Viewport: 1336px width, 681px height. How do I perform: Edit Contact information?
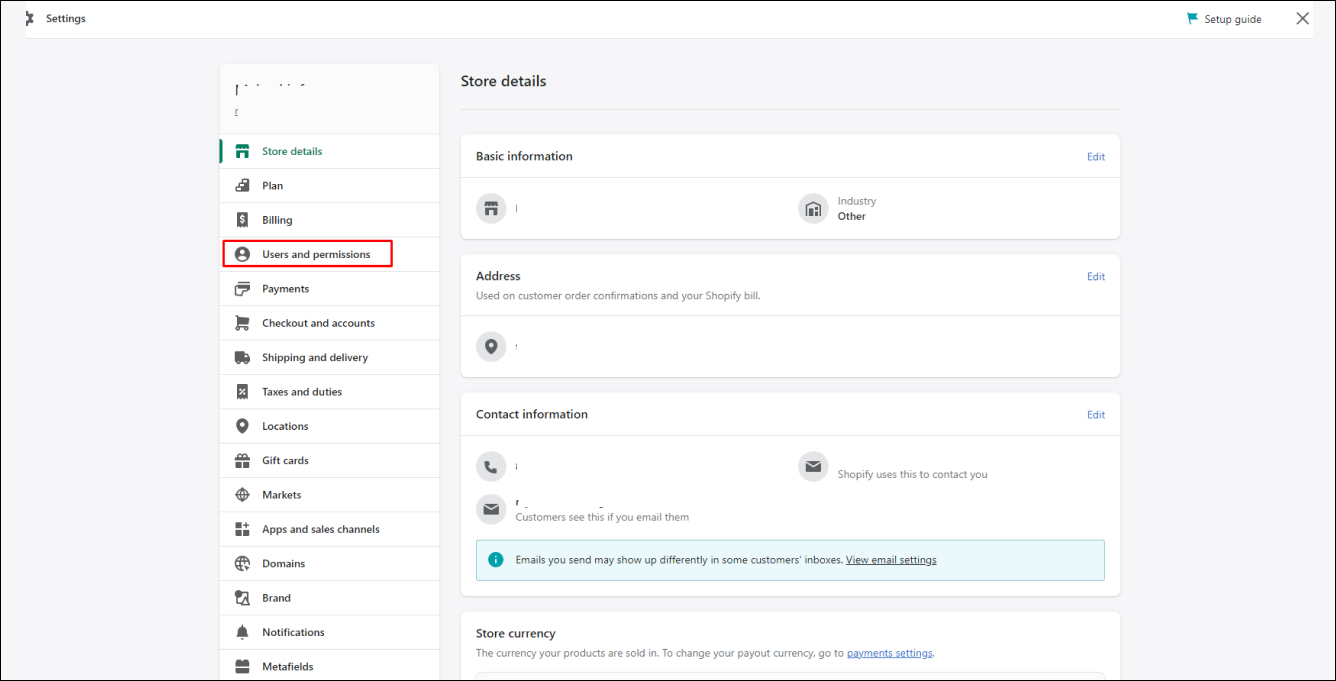pos(1096,415)
